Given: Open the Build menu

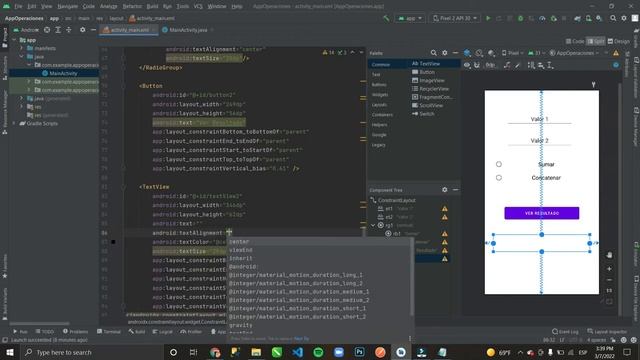Looking at the screenshot, I should click(152, 6).
